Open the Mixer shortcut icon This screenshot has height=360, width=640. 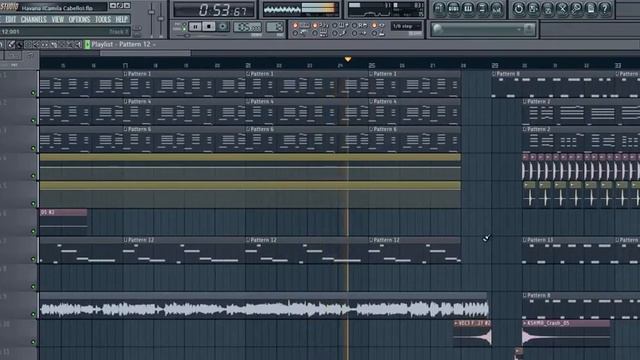[496, 9]
